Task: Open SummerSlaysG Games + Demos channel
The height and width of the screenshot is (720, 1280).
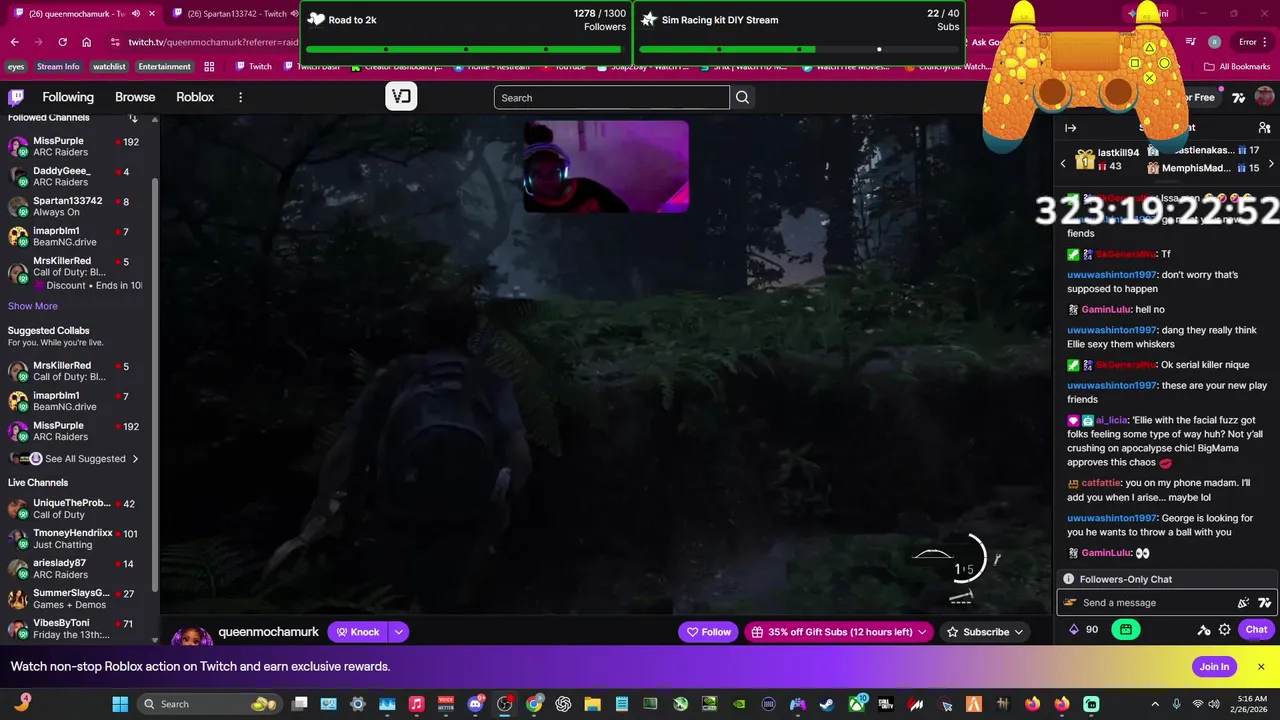Action: point(75,598)
